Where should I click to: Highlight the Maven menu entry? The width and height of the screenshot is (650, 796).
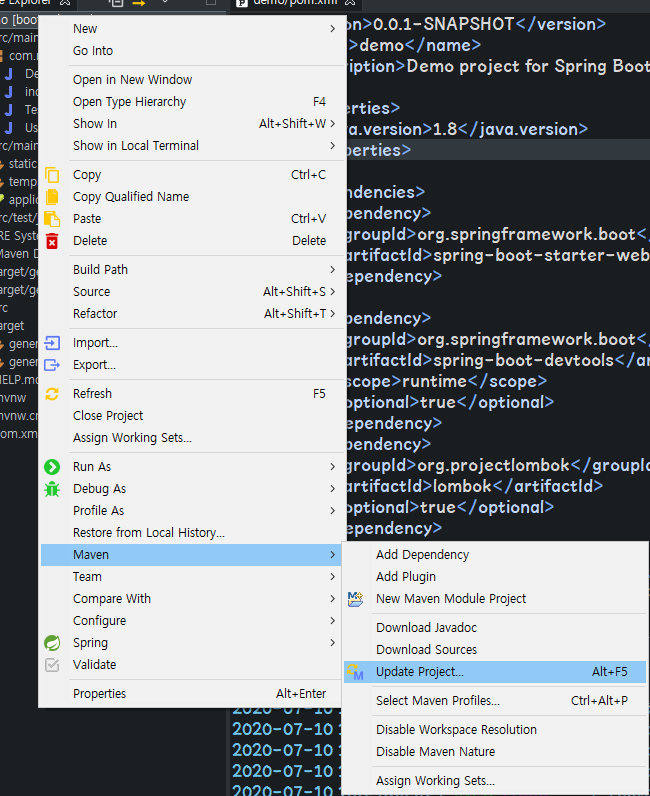pos(191,555)
